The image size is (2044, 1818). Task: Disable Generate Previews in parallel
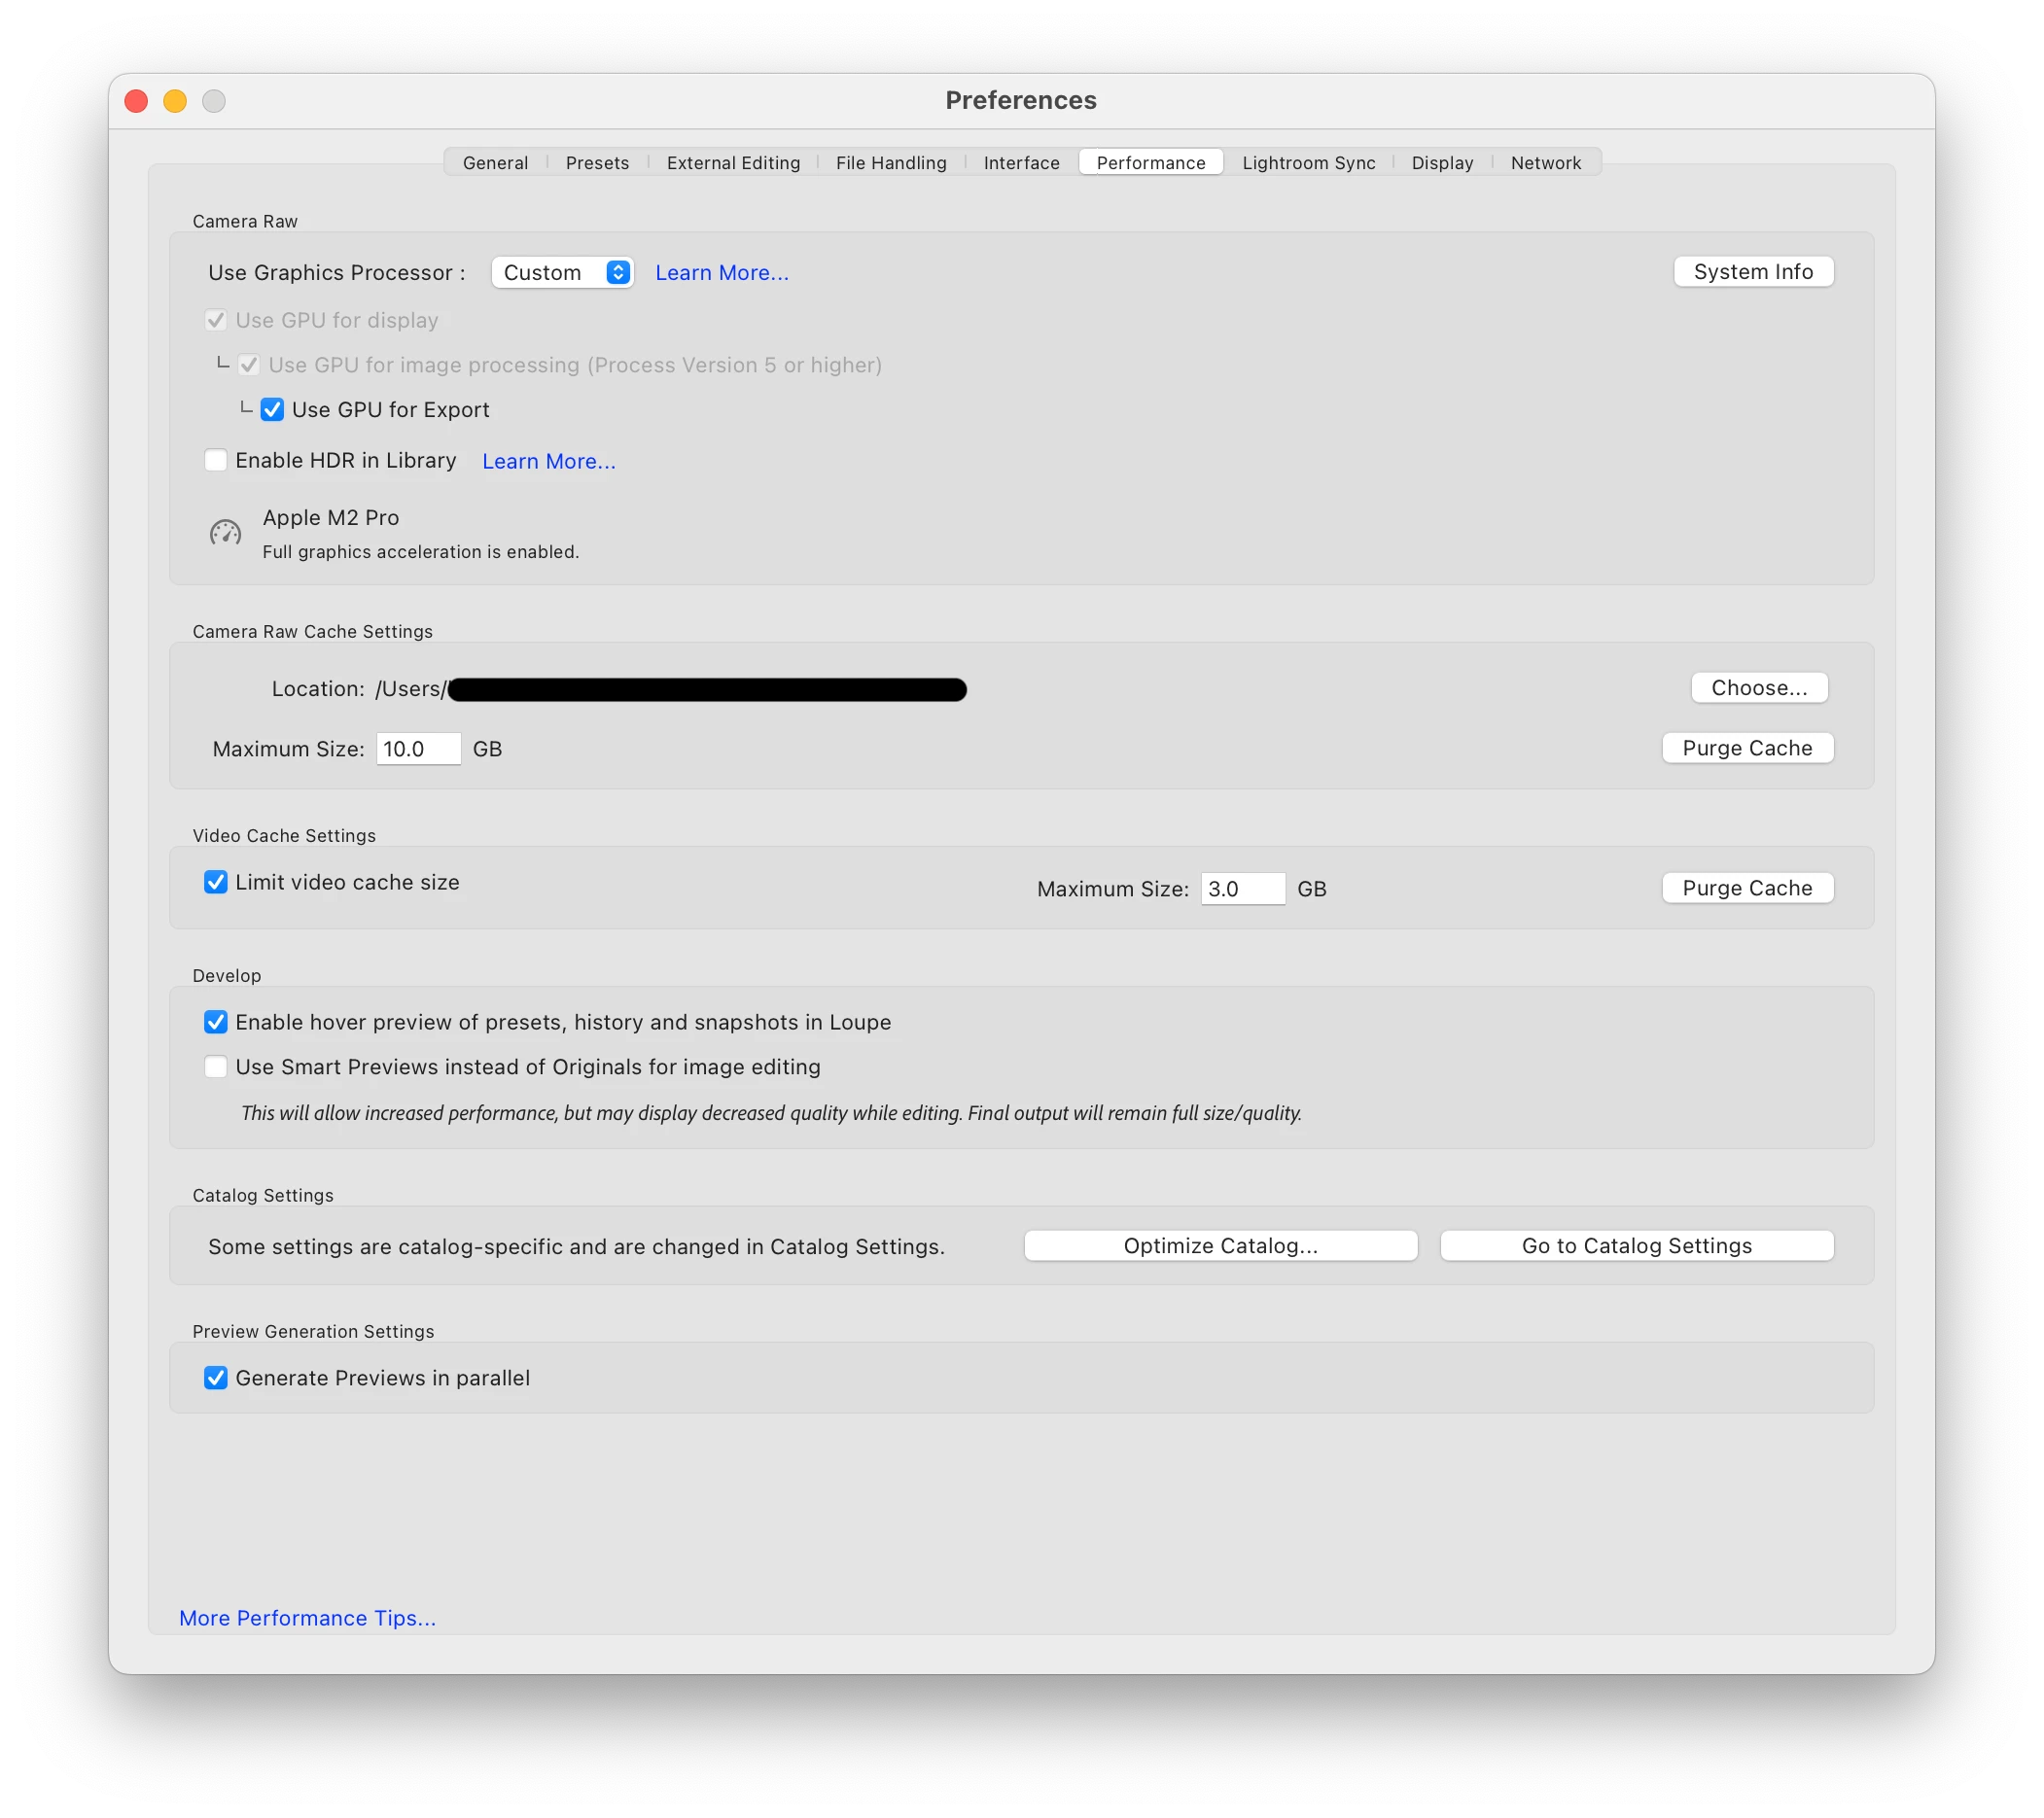[x=216, y=1378]
